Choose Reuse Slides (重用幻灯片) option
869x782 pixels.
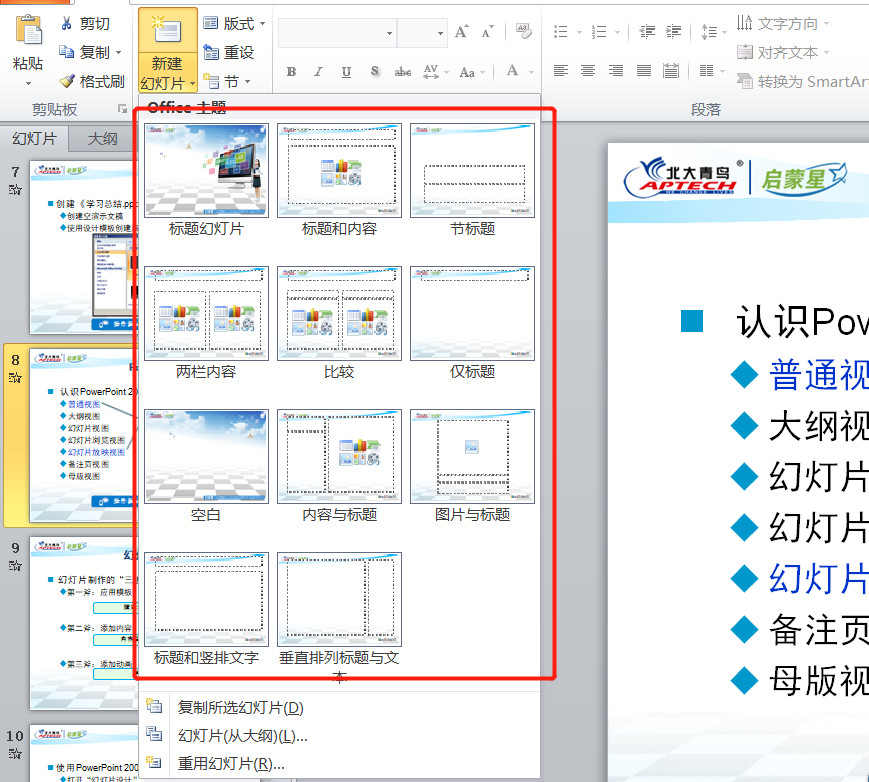[230, 764]
